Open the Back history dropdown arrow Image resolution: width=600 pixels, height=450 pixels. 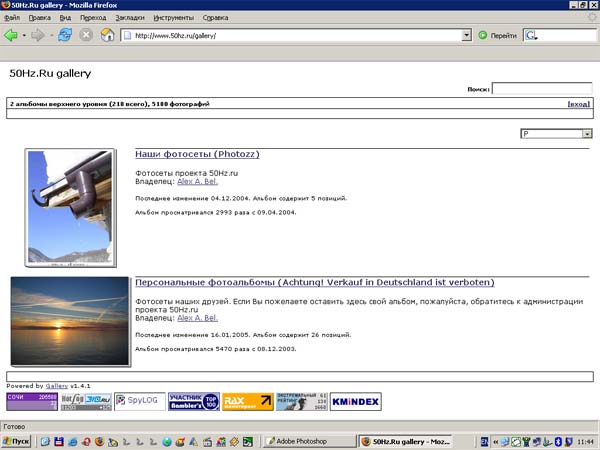(24, 36)
